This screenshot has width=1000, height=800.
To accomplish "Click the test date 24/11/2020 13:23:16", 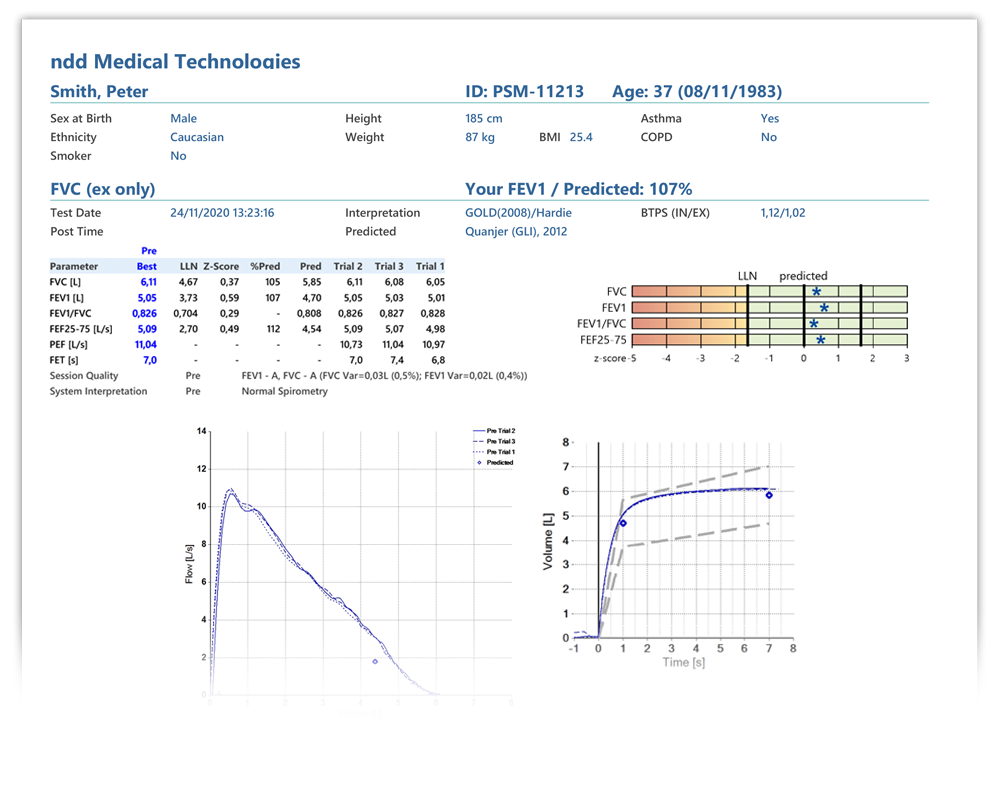I will [x=222, y=213].
